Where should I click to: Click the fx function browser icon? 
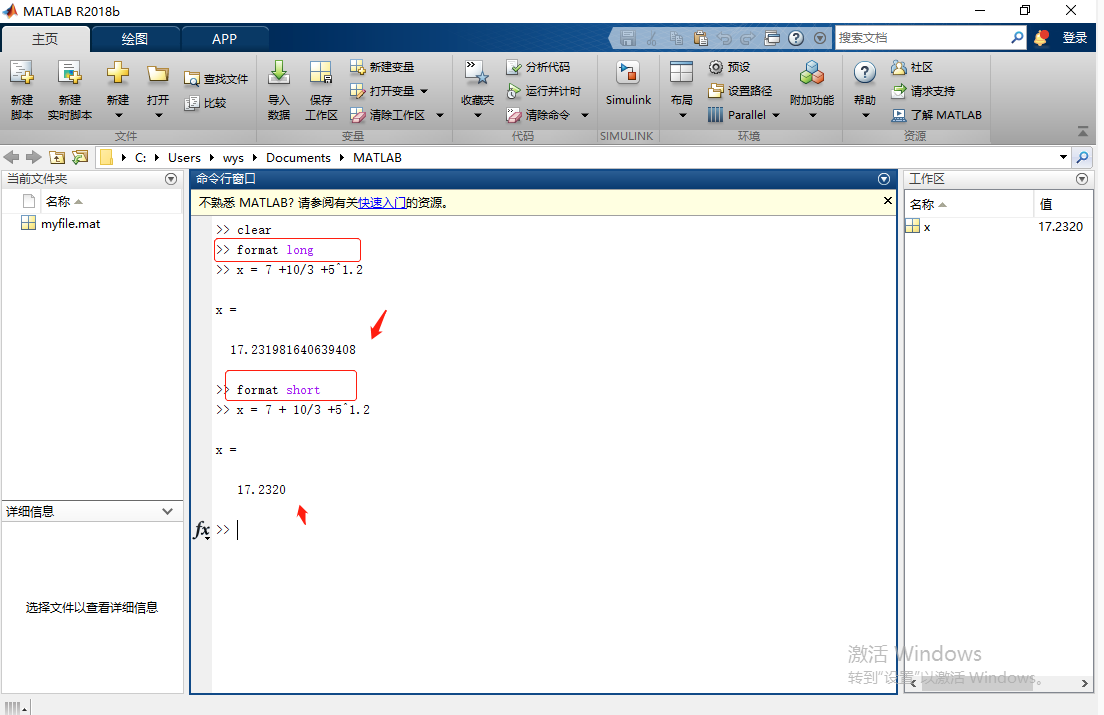point(202,529)
